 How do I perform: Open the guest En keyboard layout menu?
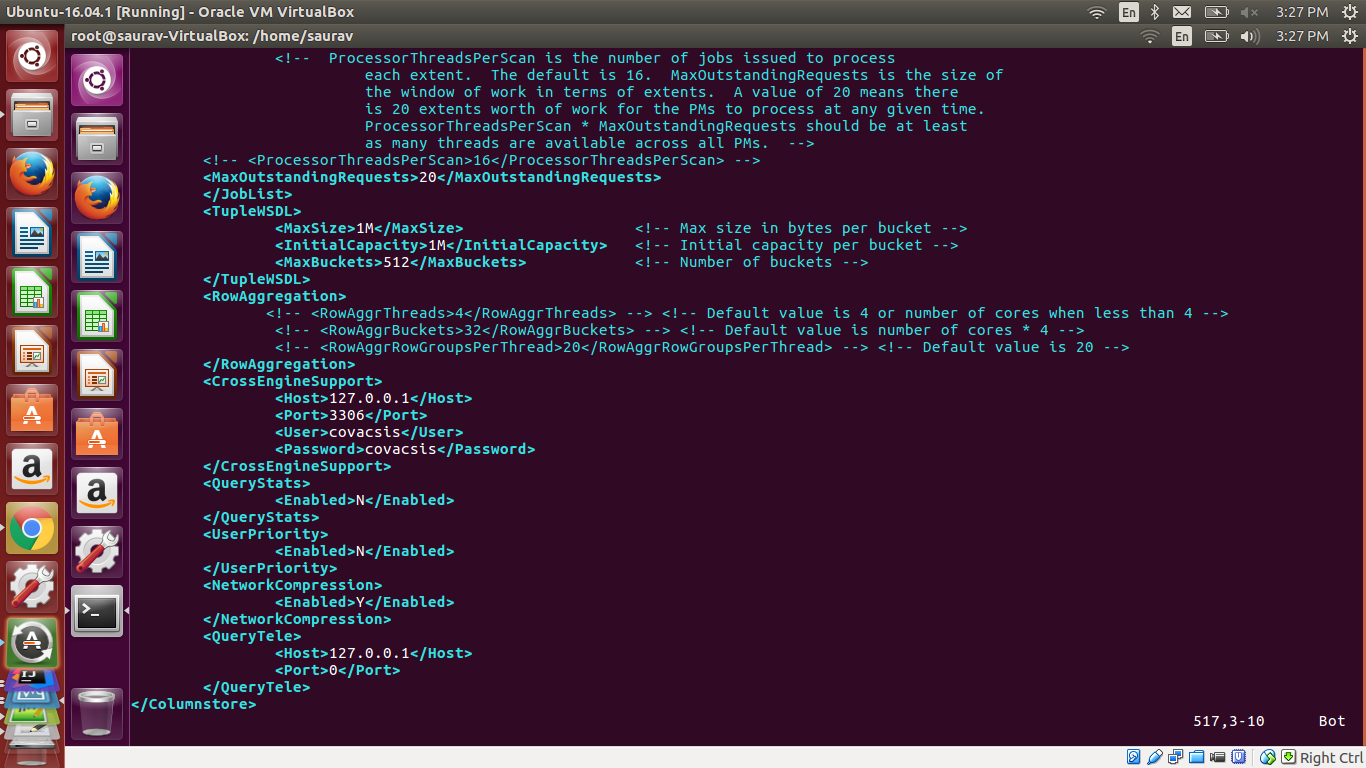(1181, 36)
